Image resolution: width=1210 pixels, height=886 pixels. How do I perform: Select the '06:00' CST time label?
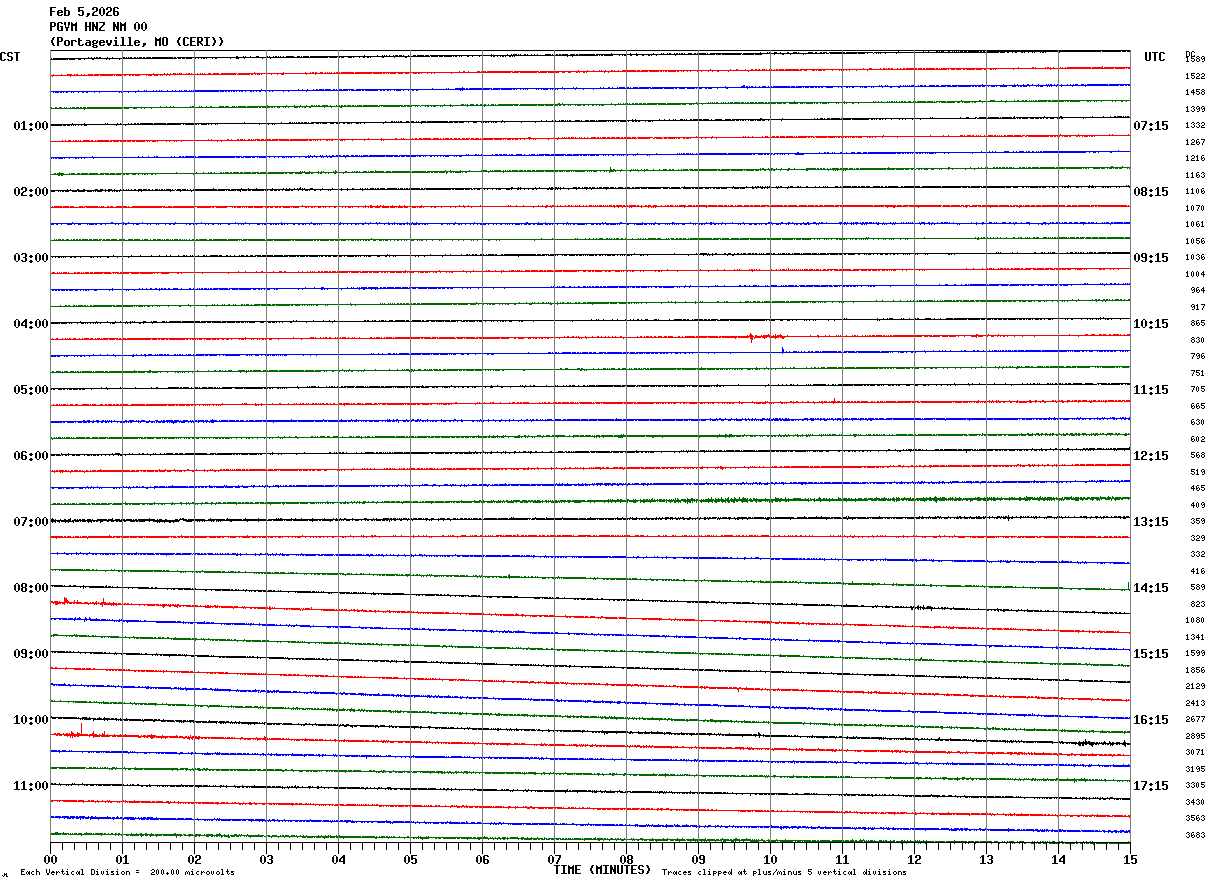[30, 456]
